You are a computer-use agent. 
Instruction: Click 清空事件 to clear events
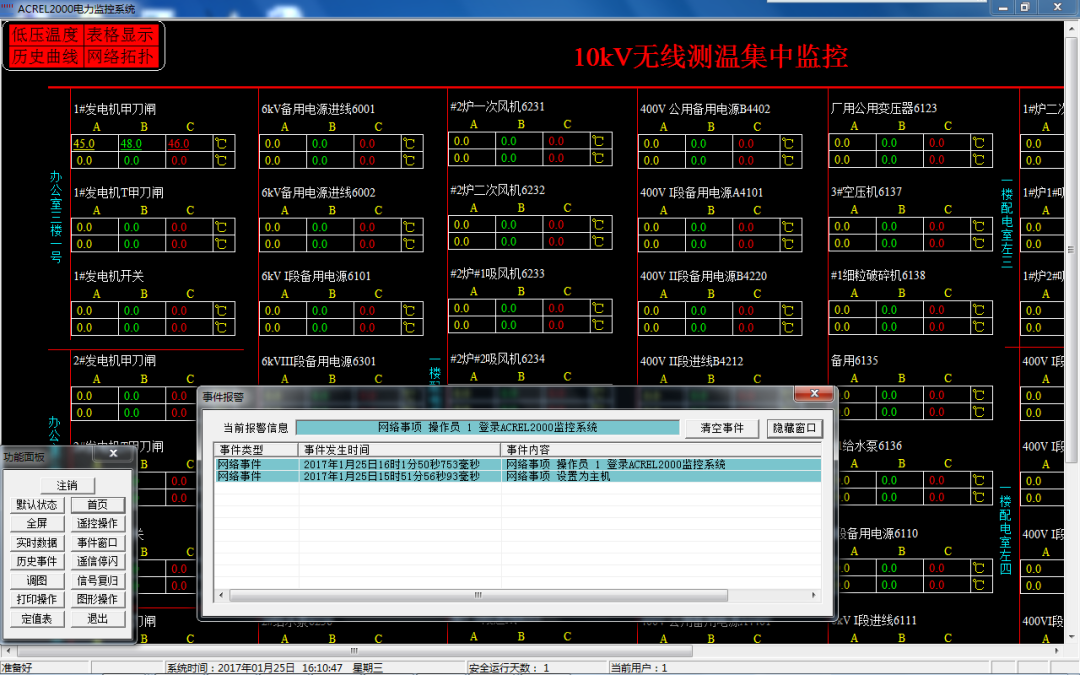720,426
